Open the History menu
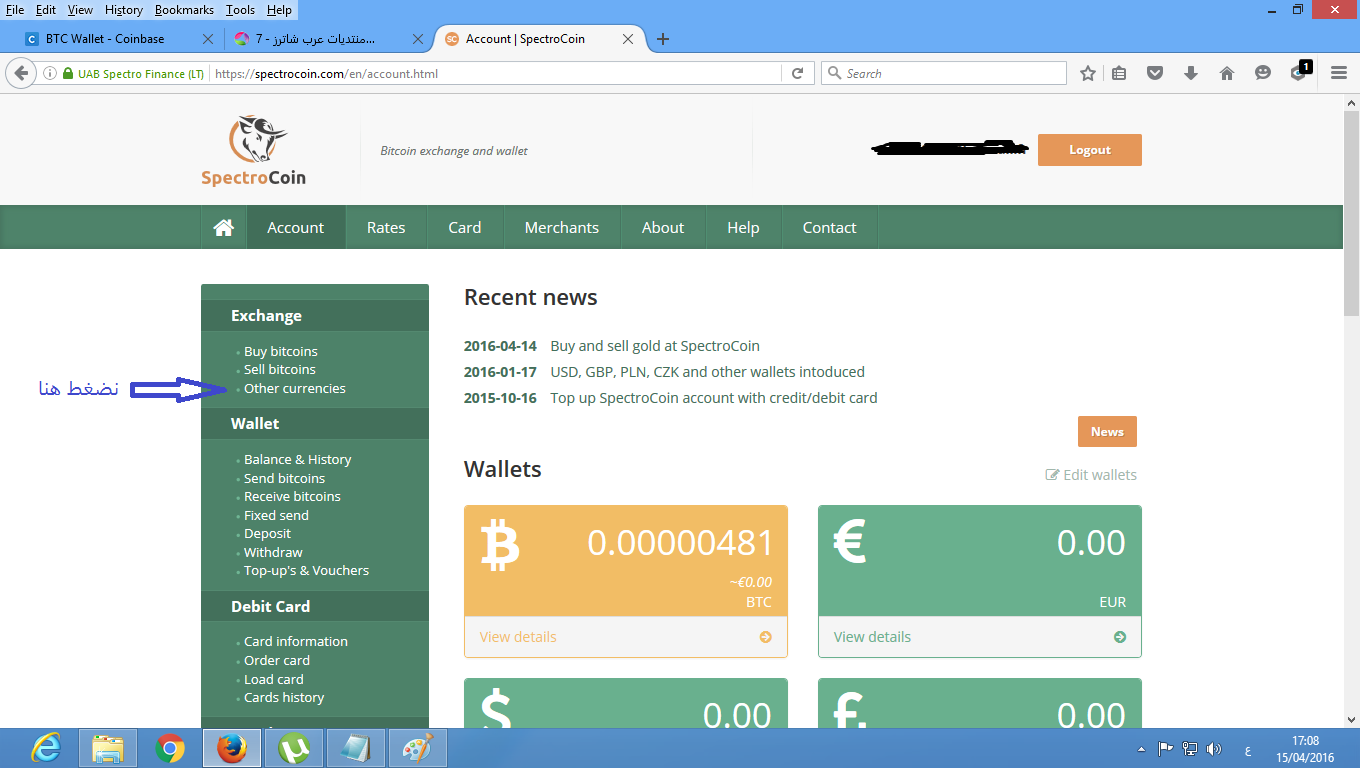 click(124, 10)
